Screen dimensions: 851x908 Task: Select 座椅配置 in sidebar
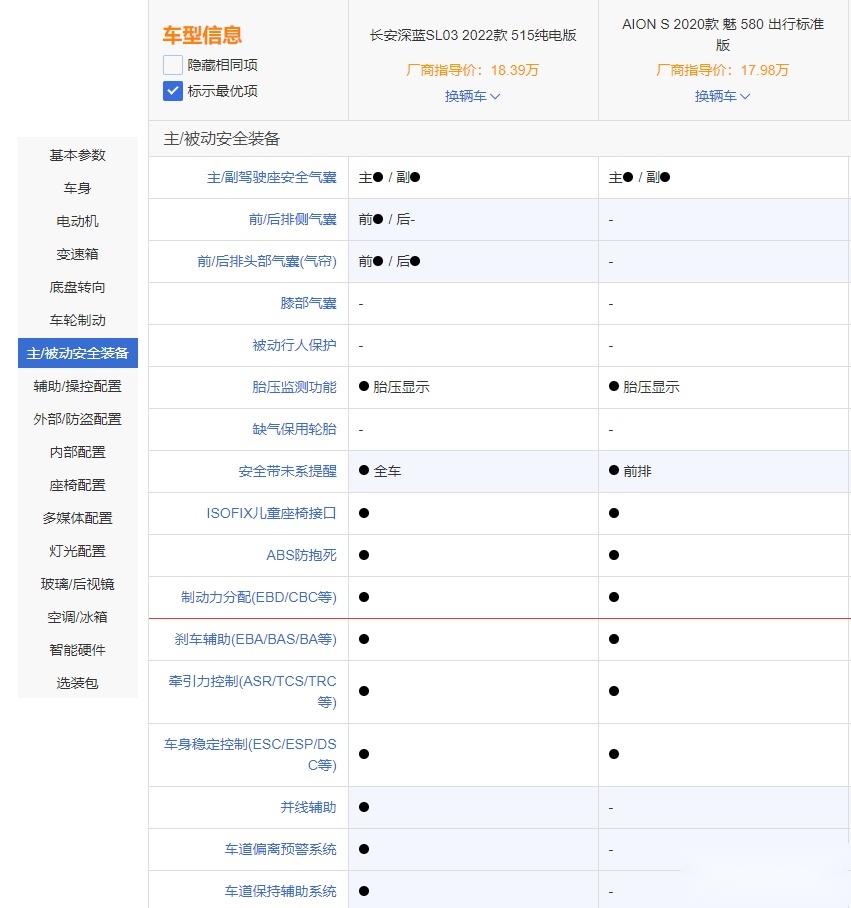(x=78, y=485)
